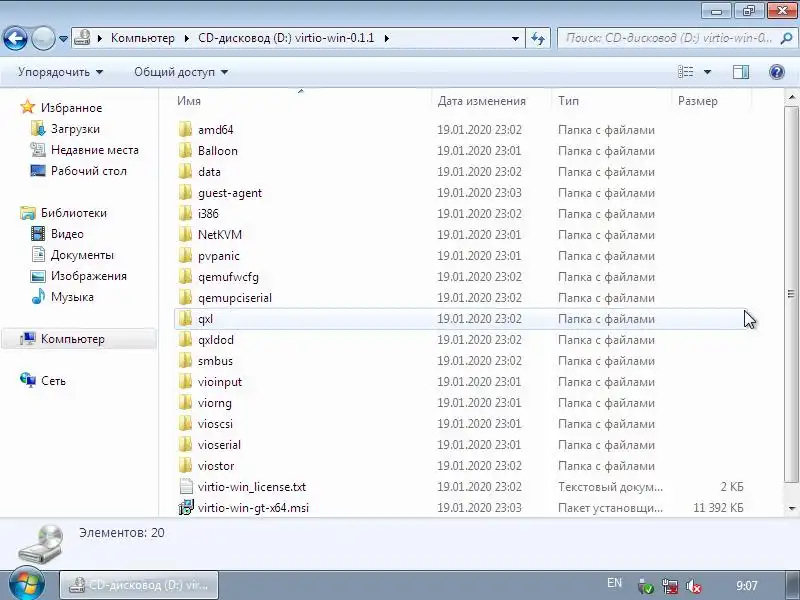This screenshot has height=600, width=800.
Task: Select the viostor folder icon
Action: coord(186,466)
